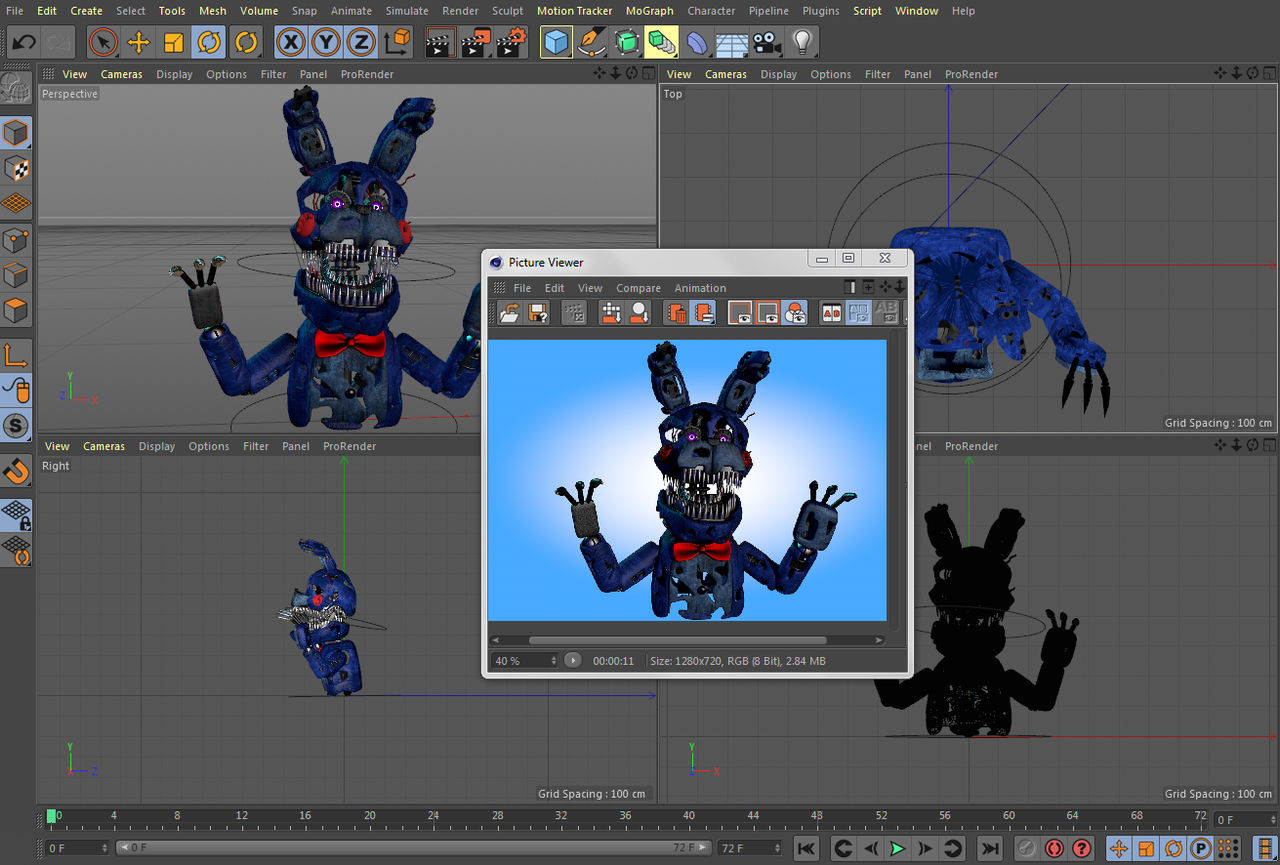Switch to Polygons mode
Screen dimensions: 1280x865
pos(16,310)
